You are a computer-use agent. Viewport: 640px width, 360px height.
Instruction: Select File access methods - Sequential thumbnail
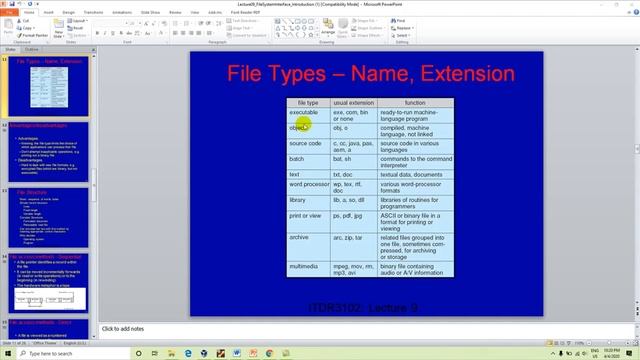click(48, 283)
